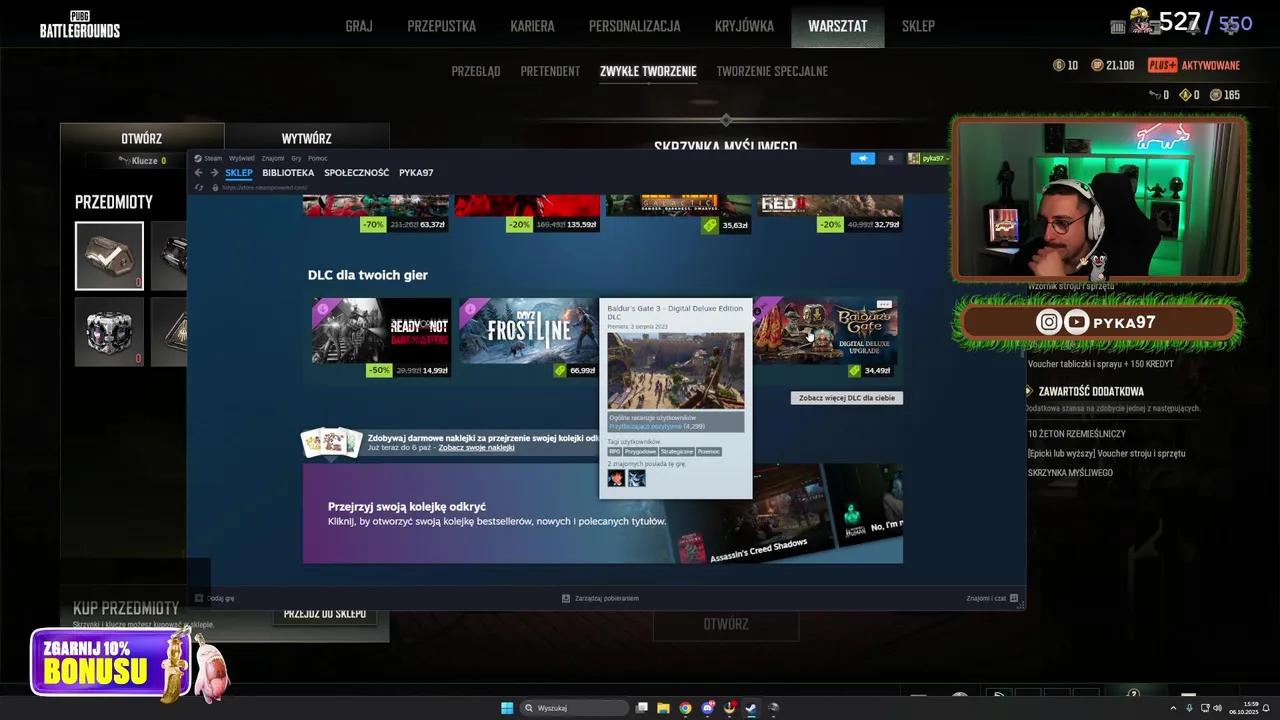Open the Przejrzyj swoją kolejkę odkryć banner

click(603, 513)
